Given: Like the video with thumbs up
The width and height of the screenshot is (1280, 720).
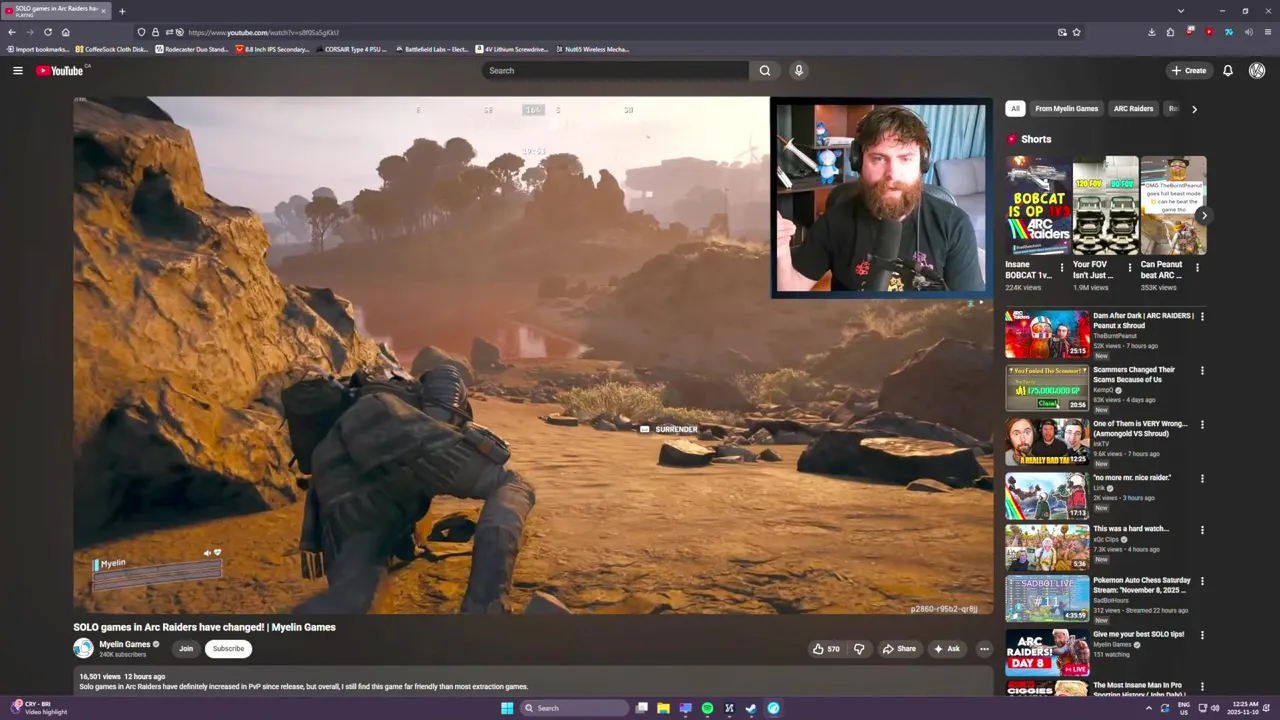Looking at the screenshot, I should 826,649.
